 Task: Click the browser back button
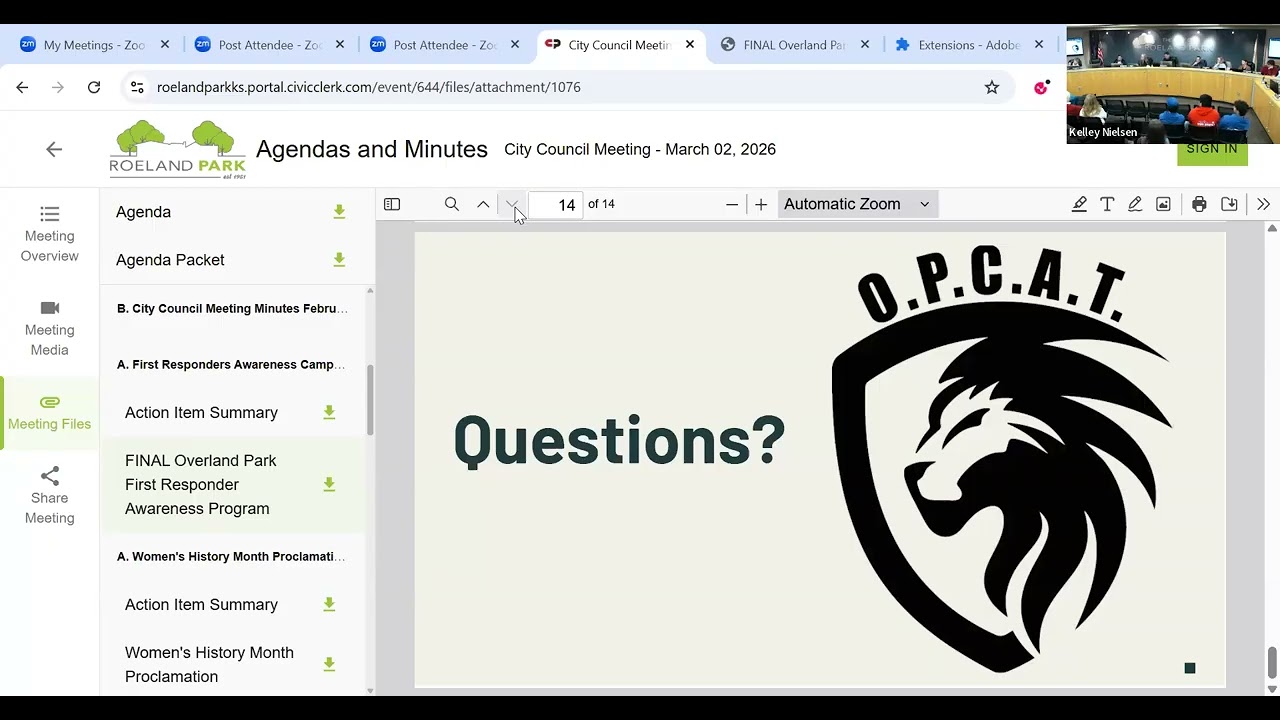(x=22, y=87)
